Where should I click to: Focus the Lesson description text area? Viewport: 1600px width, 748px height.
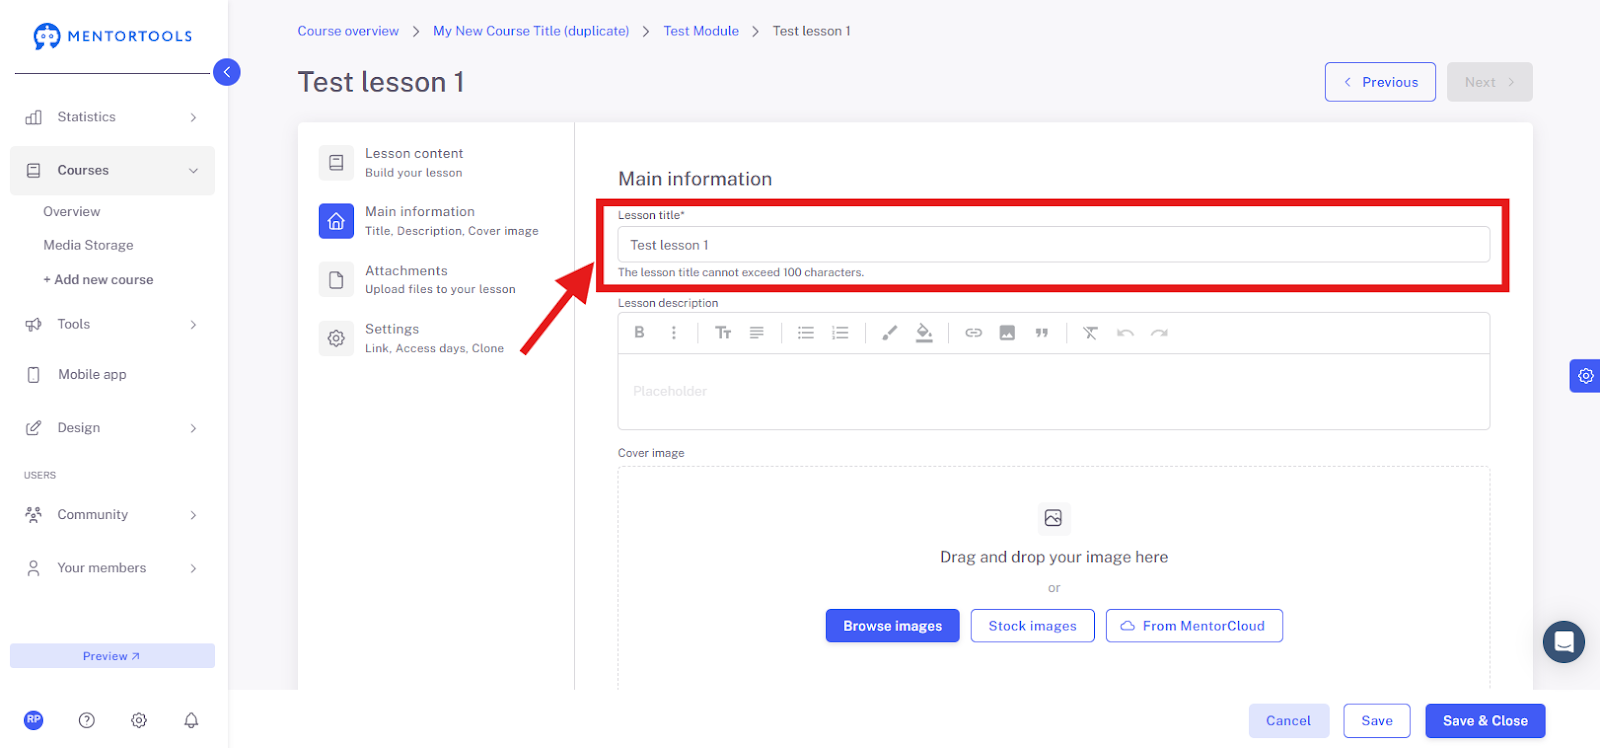point(1054,392)
